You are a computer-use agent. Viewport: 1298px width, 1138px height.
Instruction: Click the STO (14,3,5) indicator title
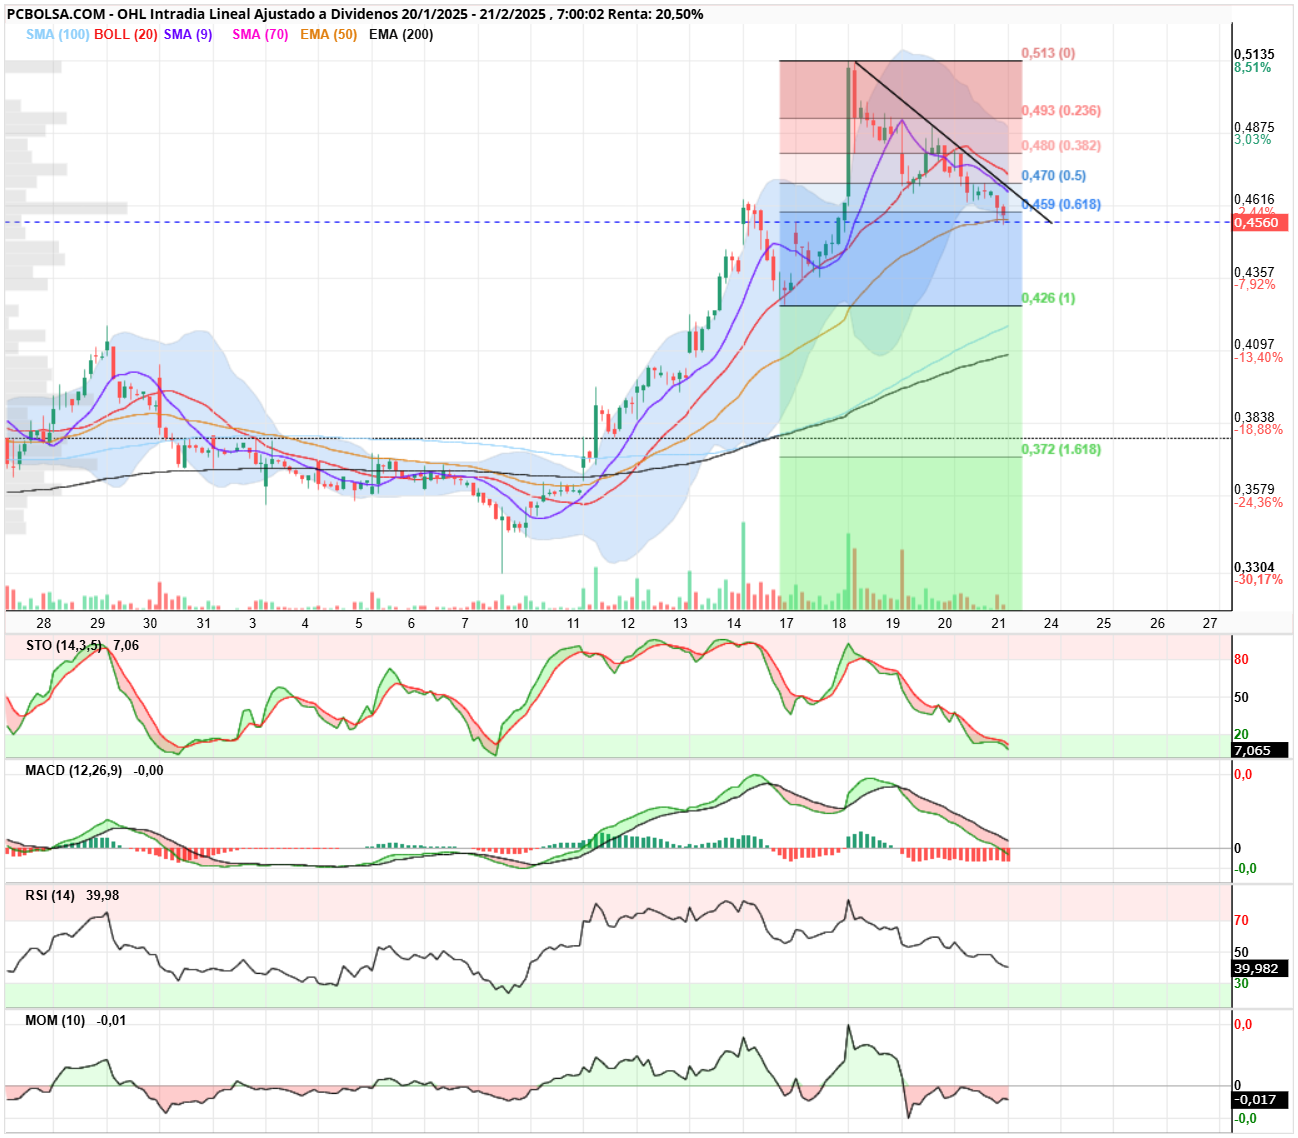64,646
